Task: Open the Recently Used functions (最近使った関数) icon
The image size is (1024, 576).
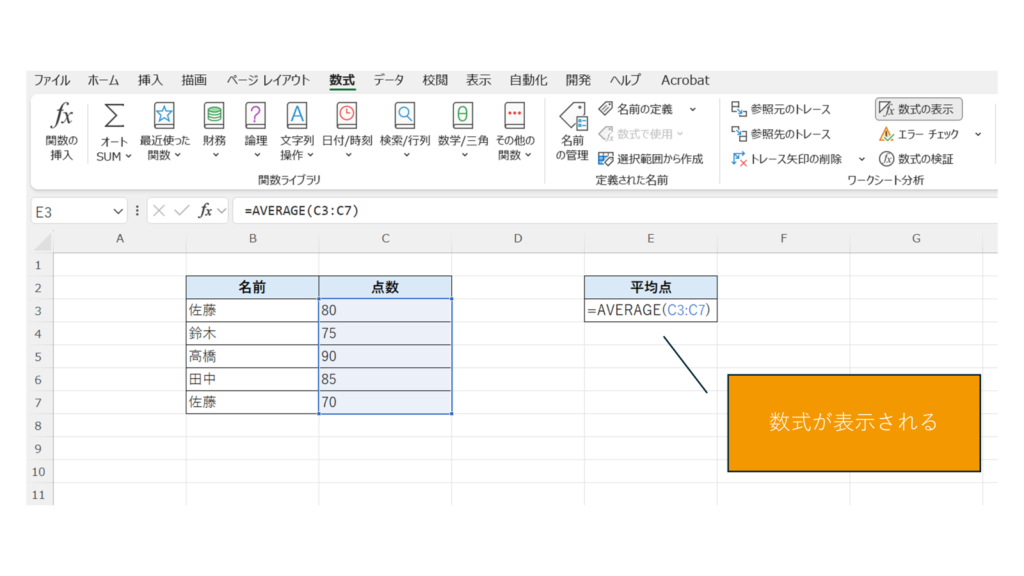Action: point(164,116)
